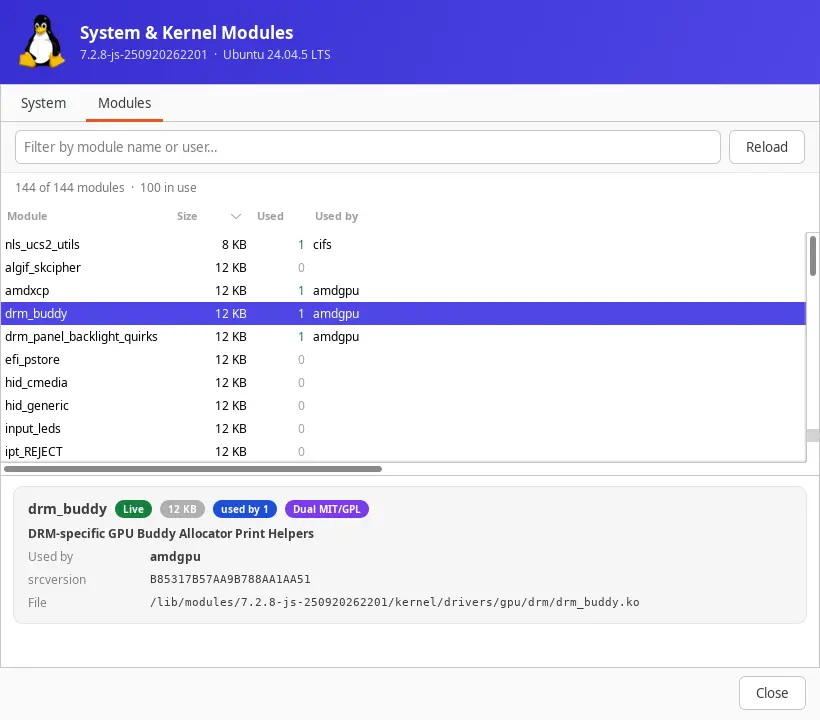Image resolution: width=820 pixels, height=720 pixels.
Task: Click the drm_buddy.ko file path
Action: pos(394,602)
